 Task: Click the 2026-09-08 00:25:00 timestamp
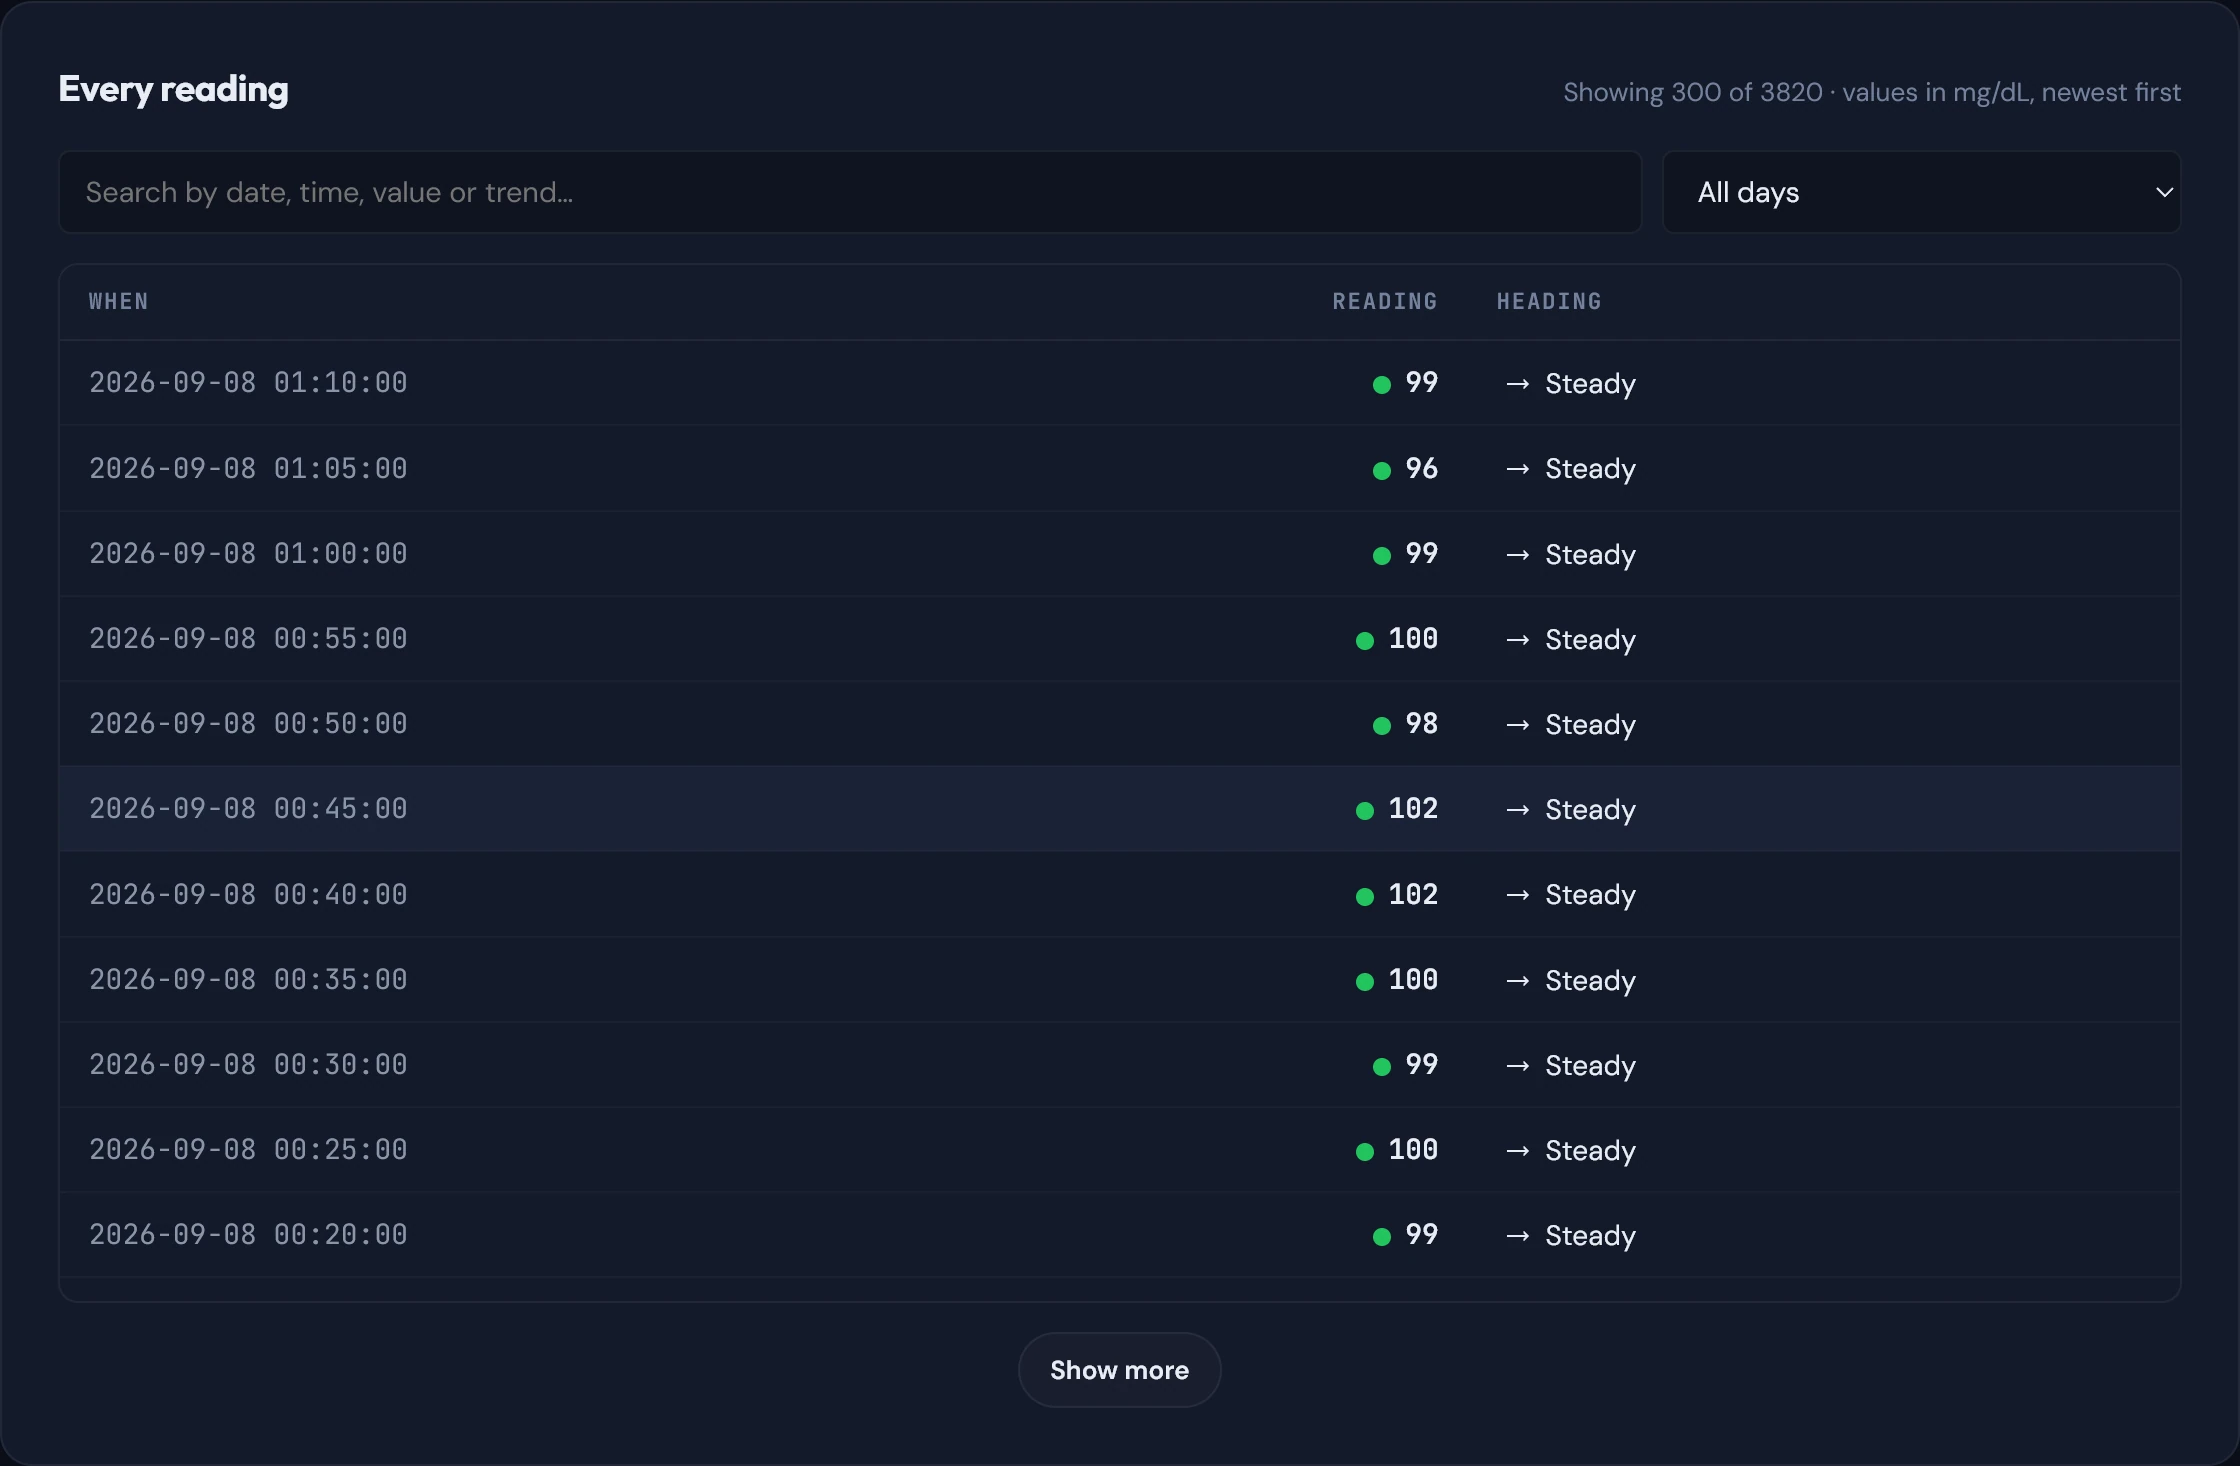[248, 1150]
